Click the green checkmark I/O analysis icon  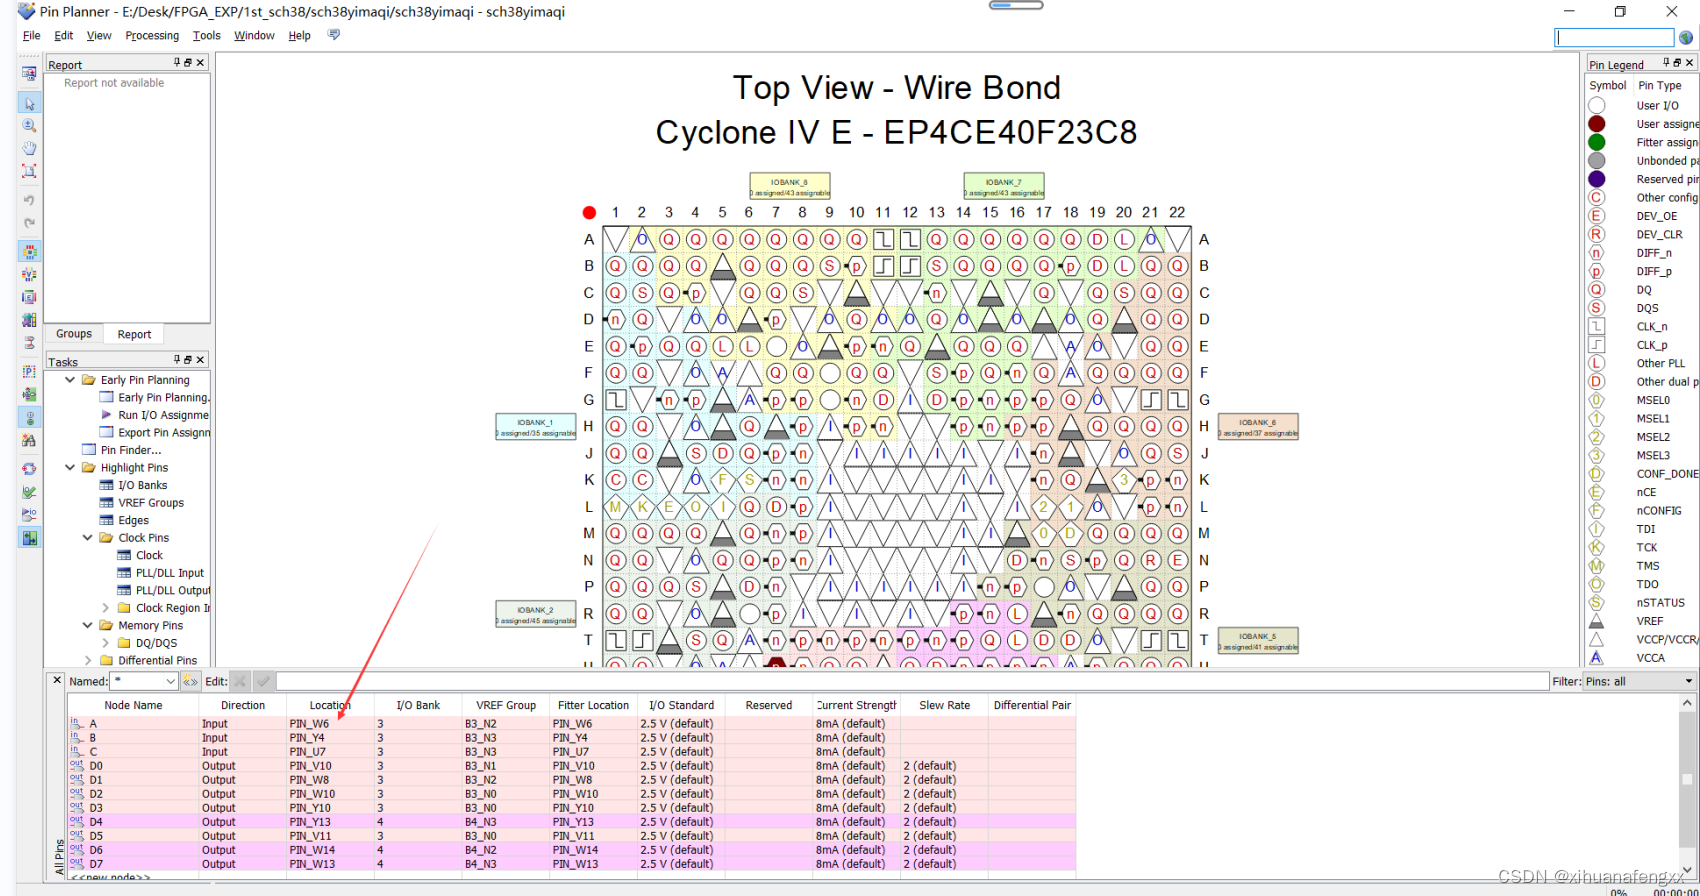tap(29, 492)
